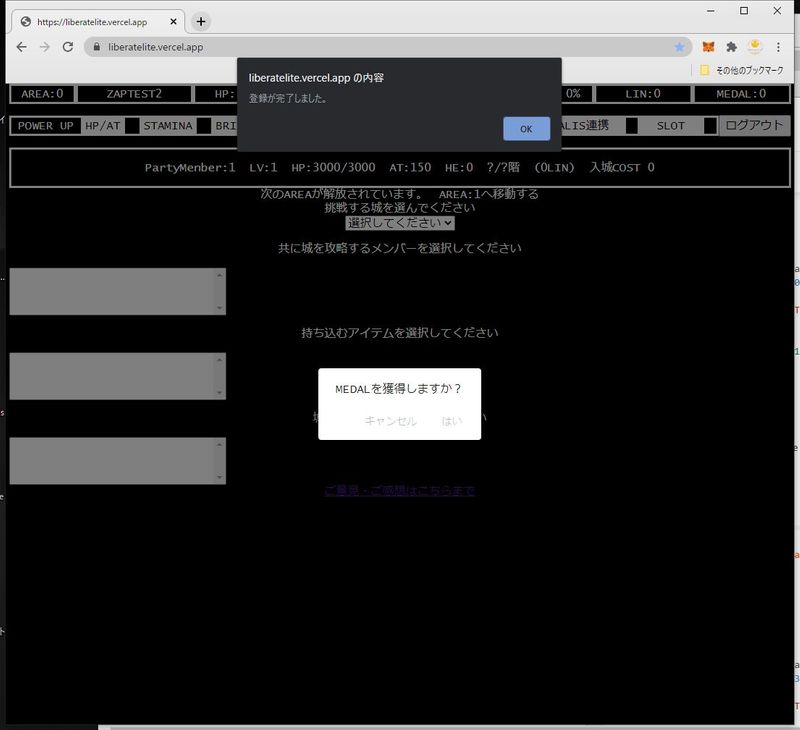Click the padlock site info icon
The height and width of the screenshot is (730, 800).
point(97,47)
